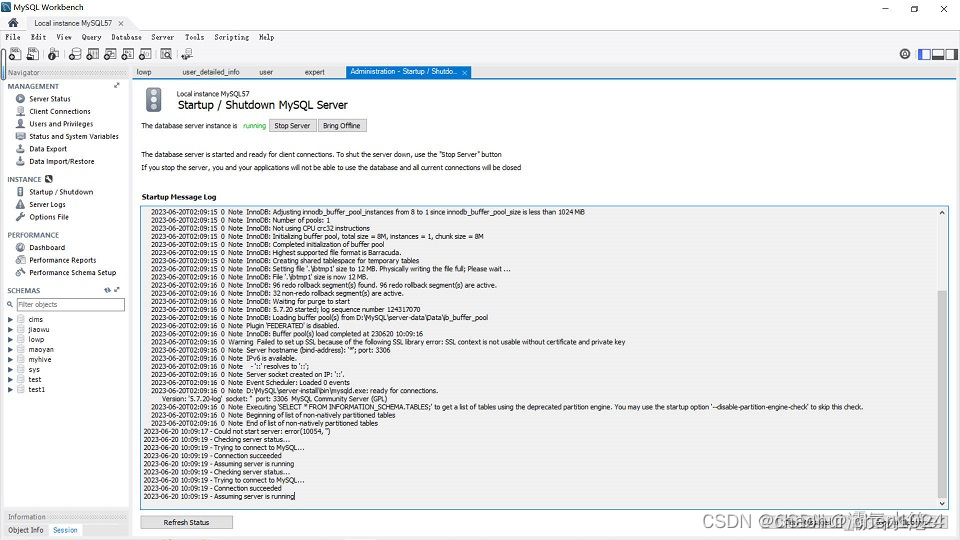Close the Local instance MySQL57 tab

(121, 23)
